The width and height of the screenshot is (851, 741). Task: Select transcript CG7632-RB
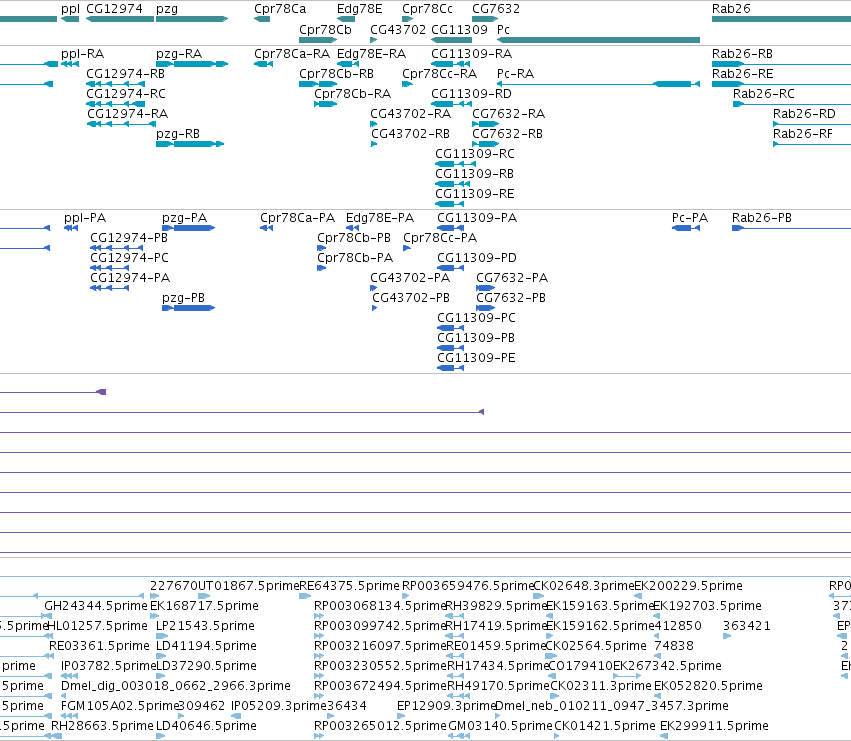(x=507, y=134)
